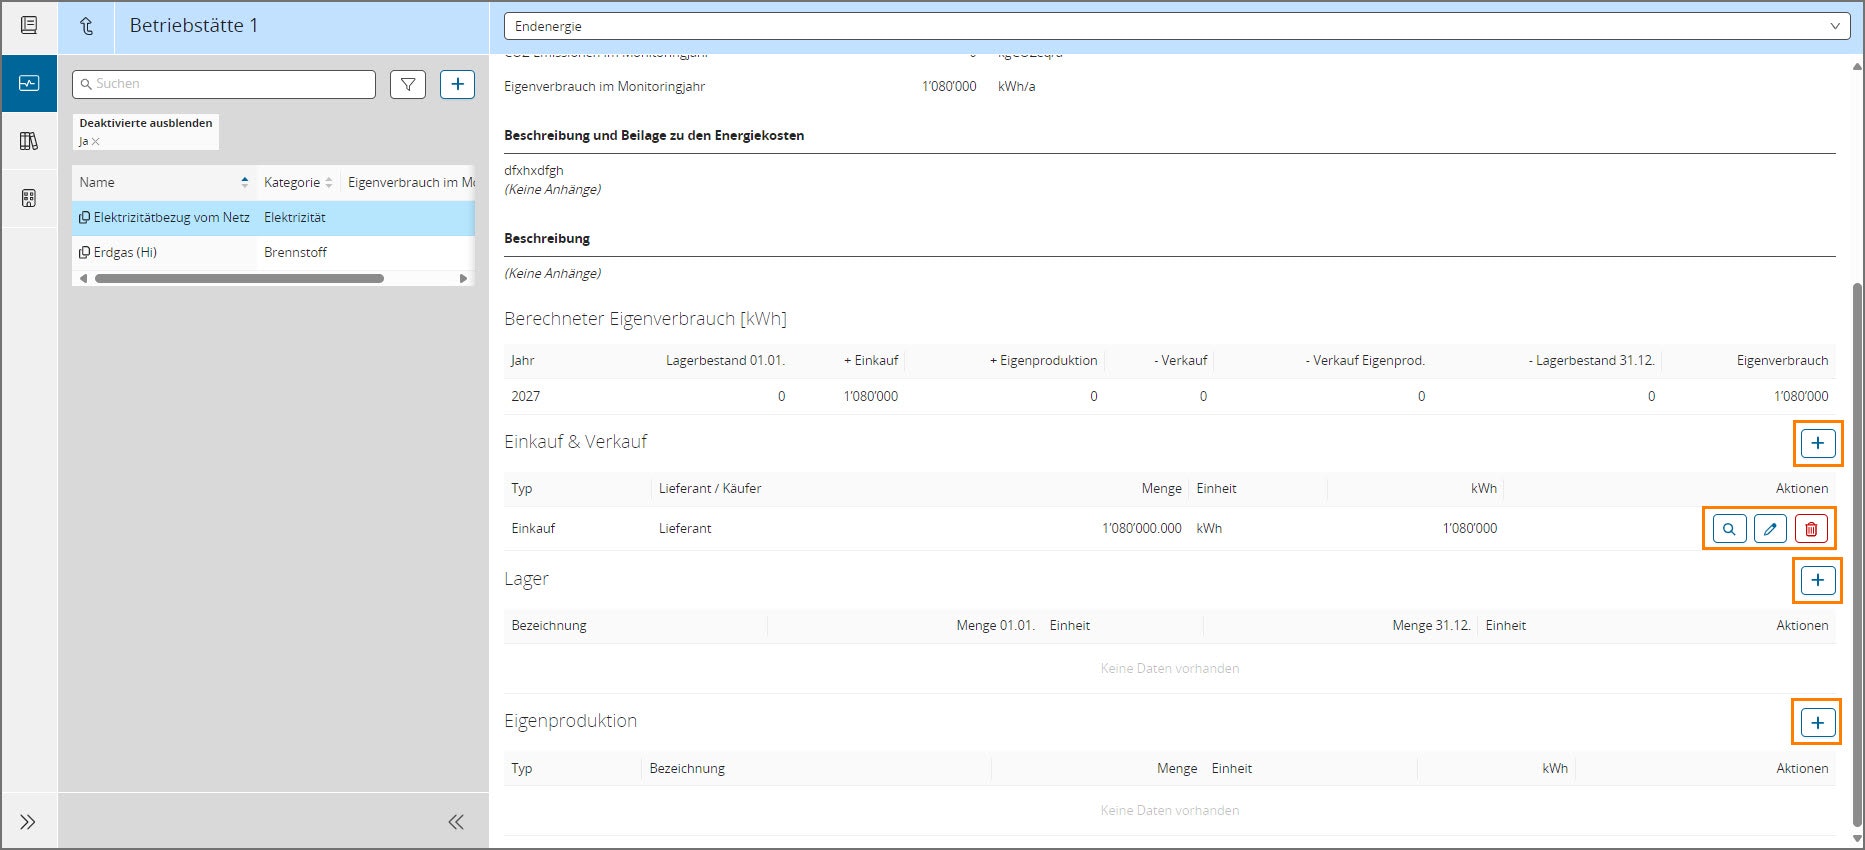Screen dimensions: 1865x850
Task: View Einkauf row details with magnifier icon
Action: click(1729, 529)
